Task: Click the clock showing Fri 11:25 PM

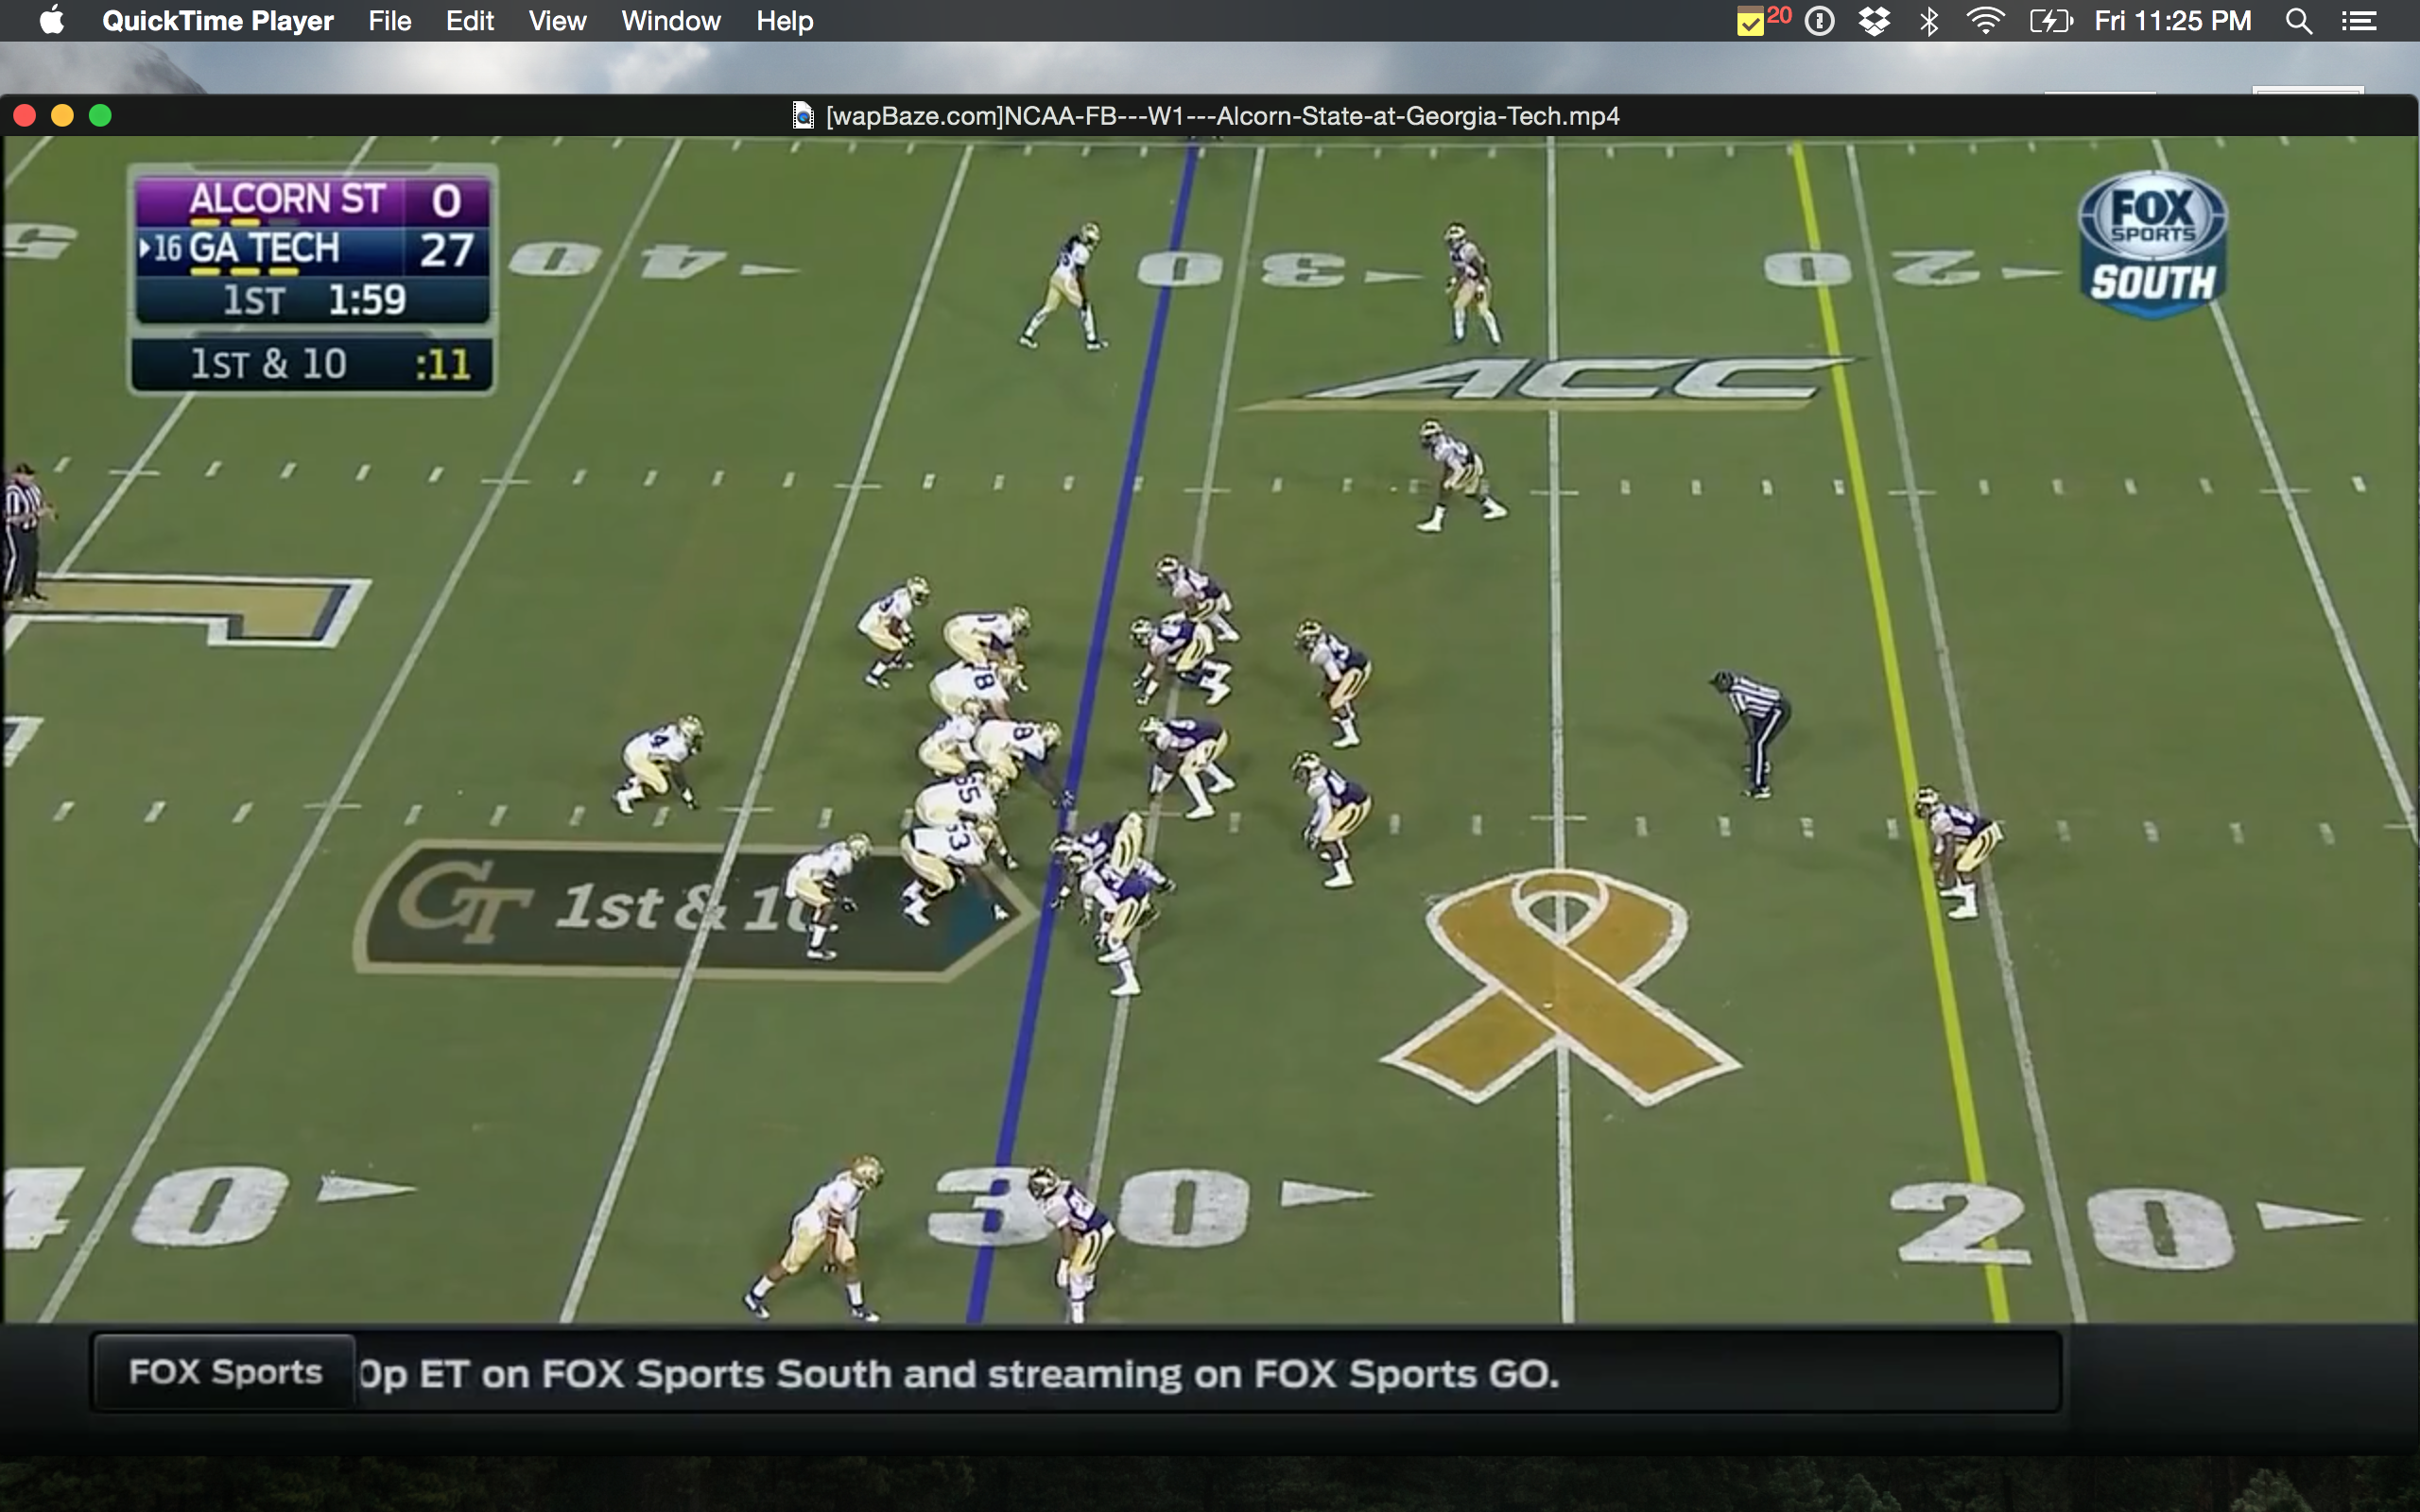Action: (2172, 21)
